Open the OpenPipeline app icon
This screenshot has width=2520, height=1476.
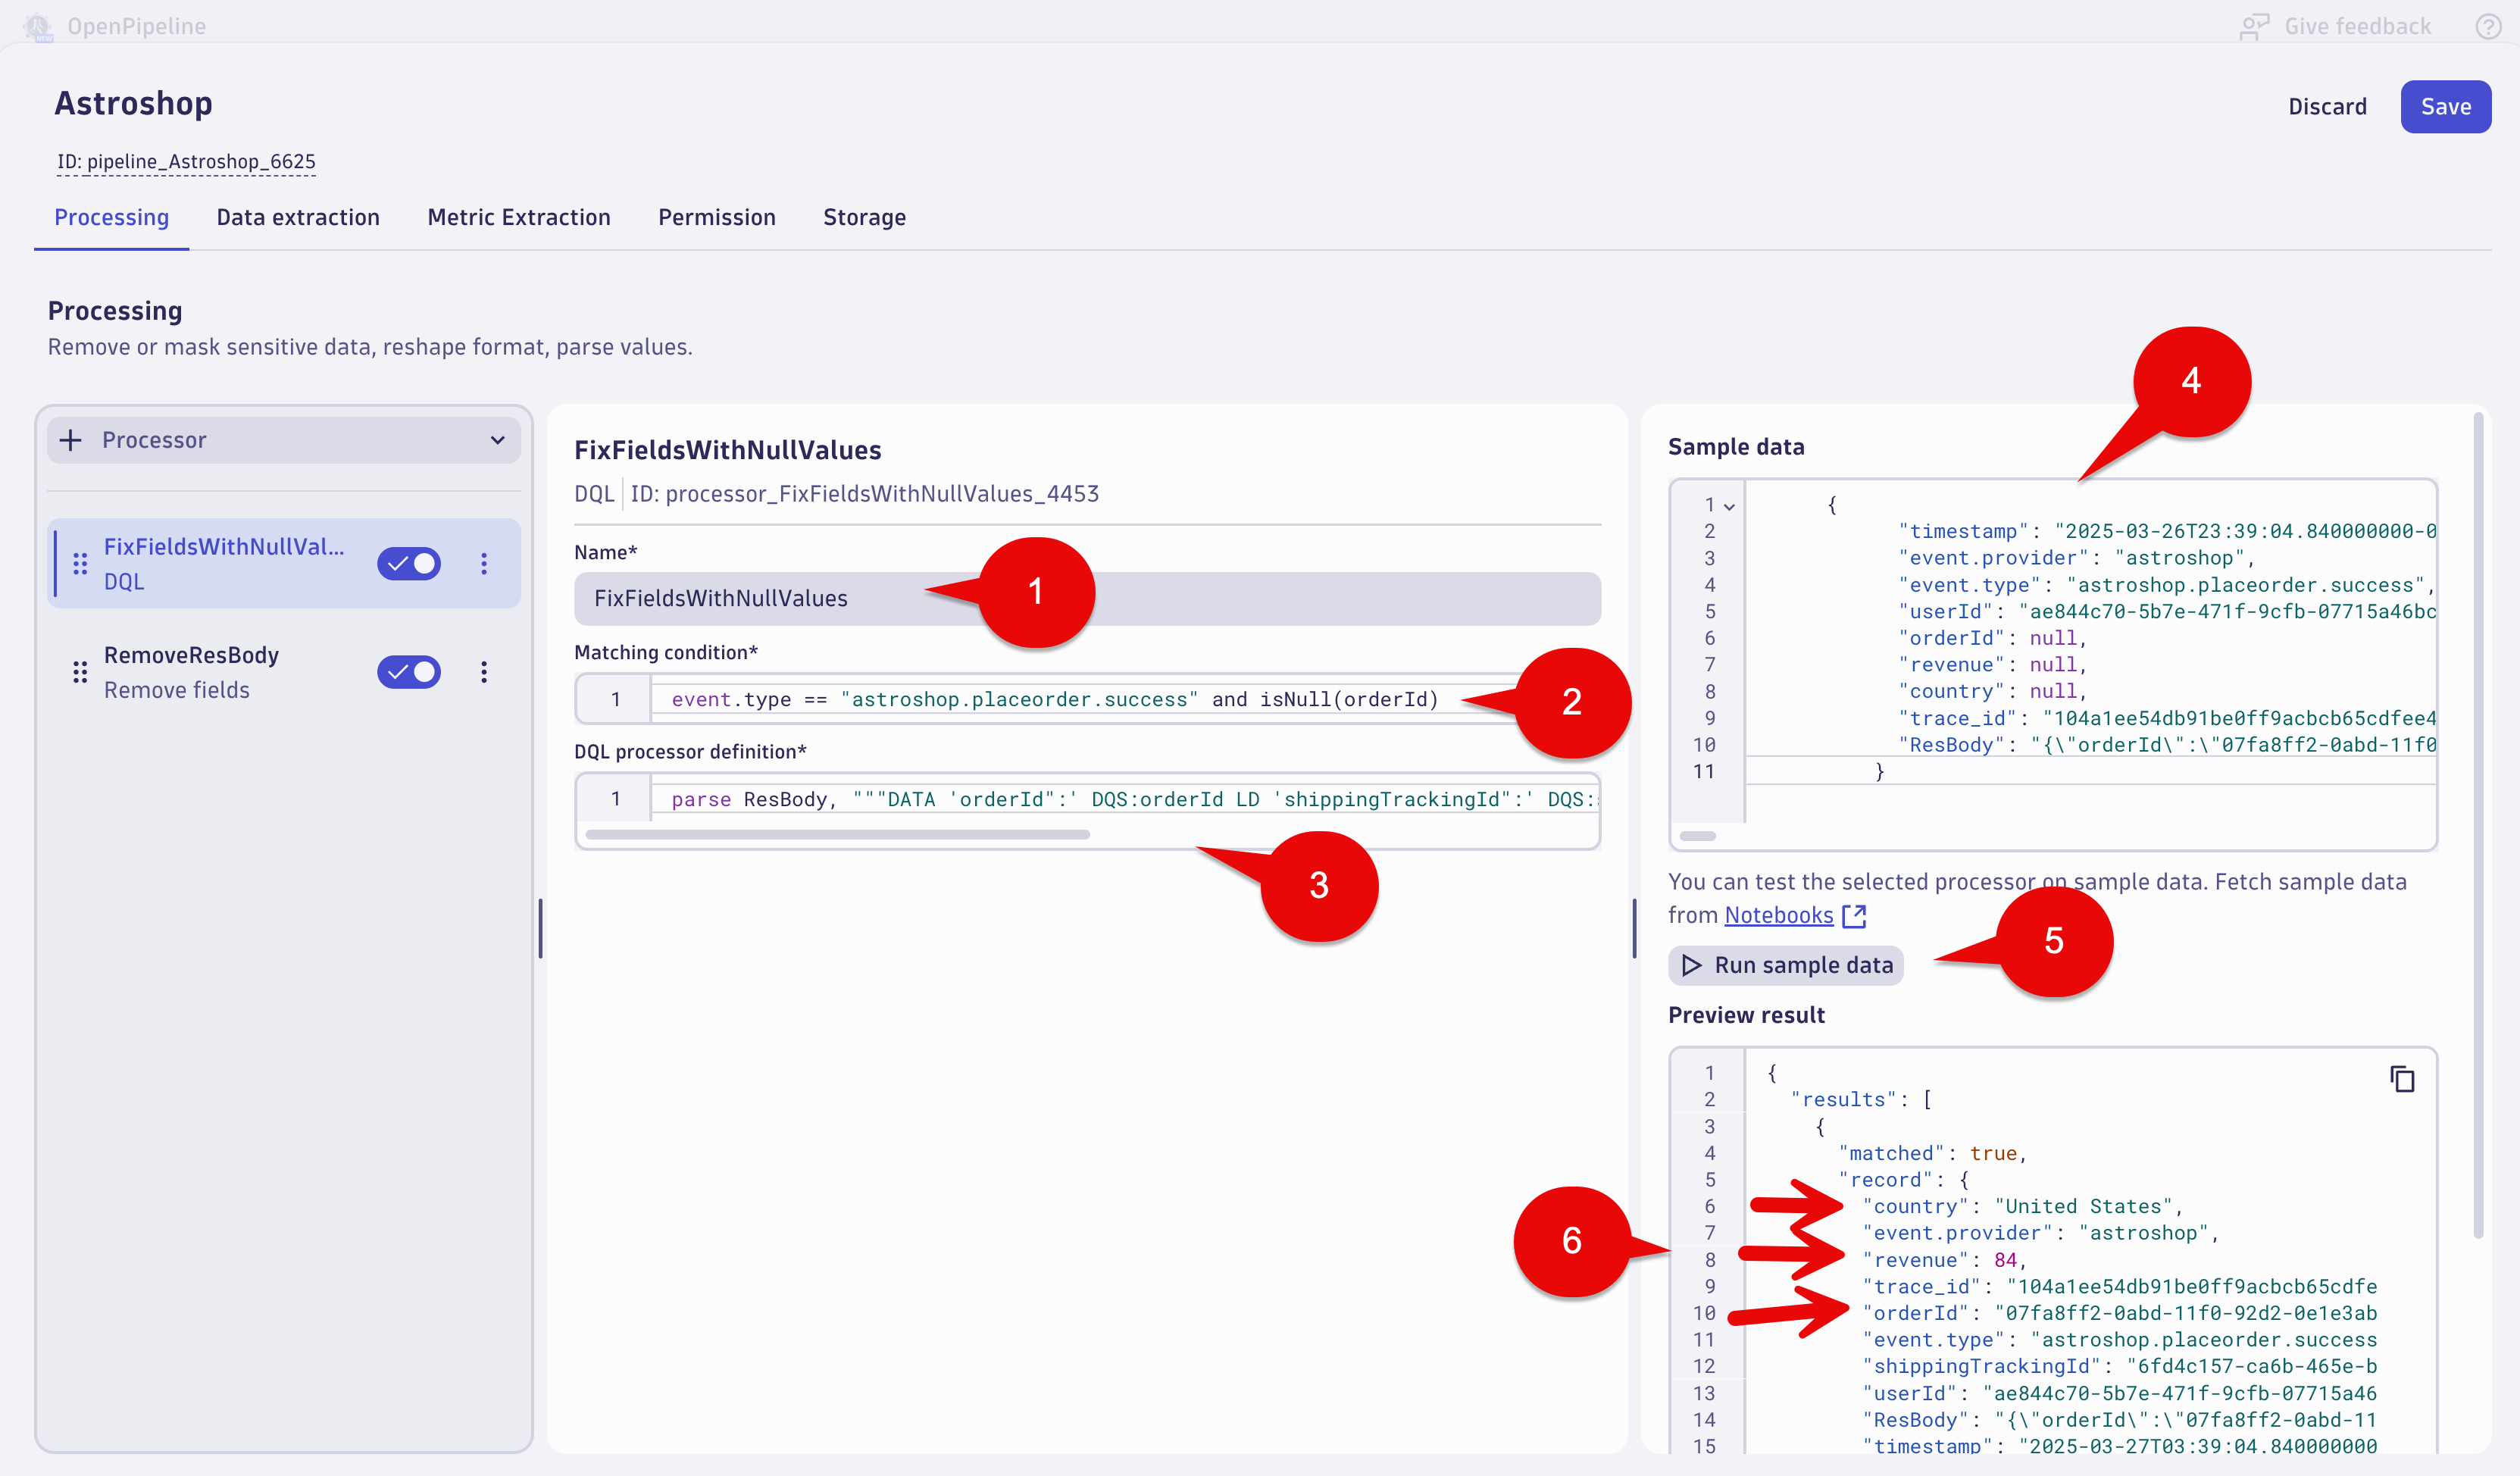coord(37,26)
